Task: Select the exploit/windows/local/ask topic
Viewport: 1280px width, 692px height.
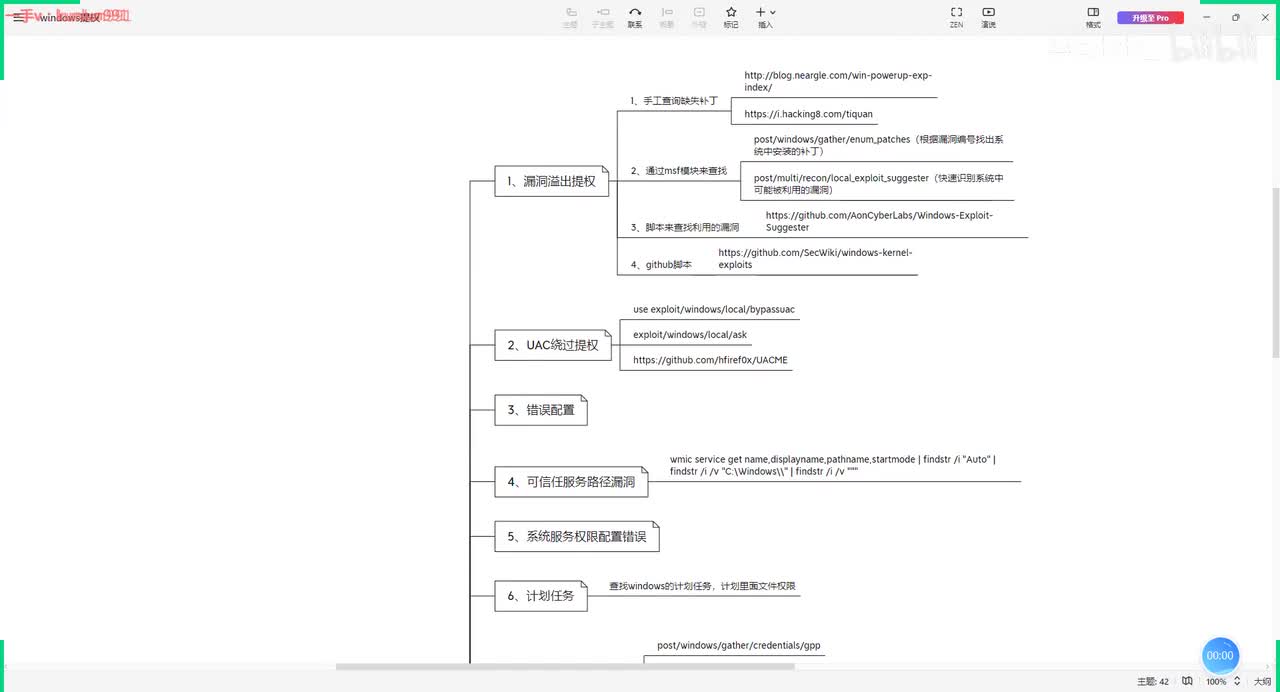Action: click(x=690, y=335)
